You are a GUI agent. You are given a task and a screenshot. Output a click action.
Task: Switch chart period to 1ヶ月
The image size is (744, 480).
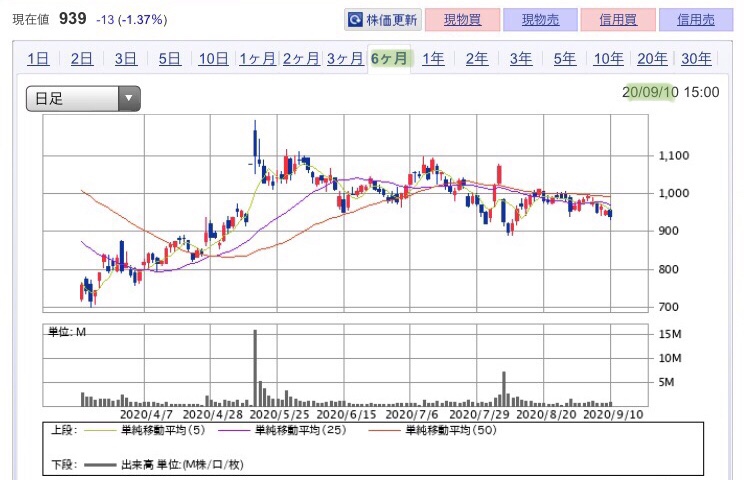[257, 59]
